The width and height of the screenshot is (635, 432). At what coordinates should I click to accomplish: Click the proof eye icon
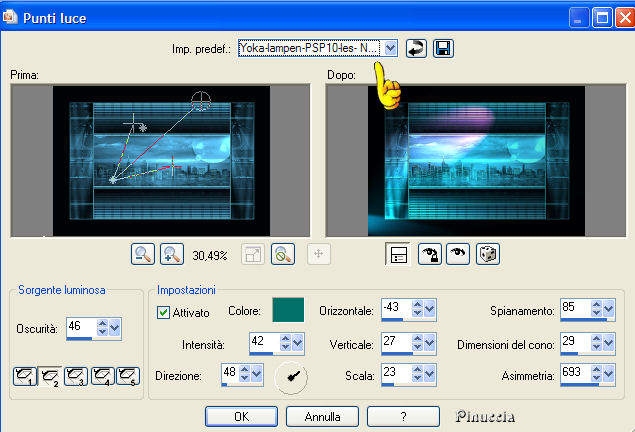click(458, 254)
